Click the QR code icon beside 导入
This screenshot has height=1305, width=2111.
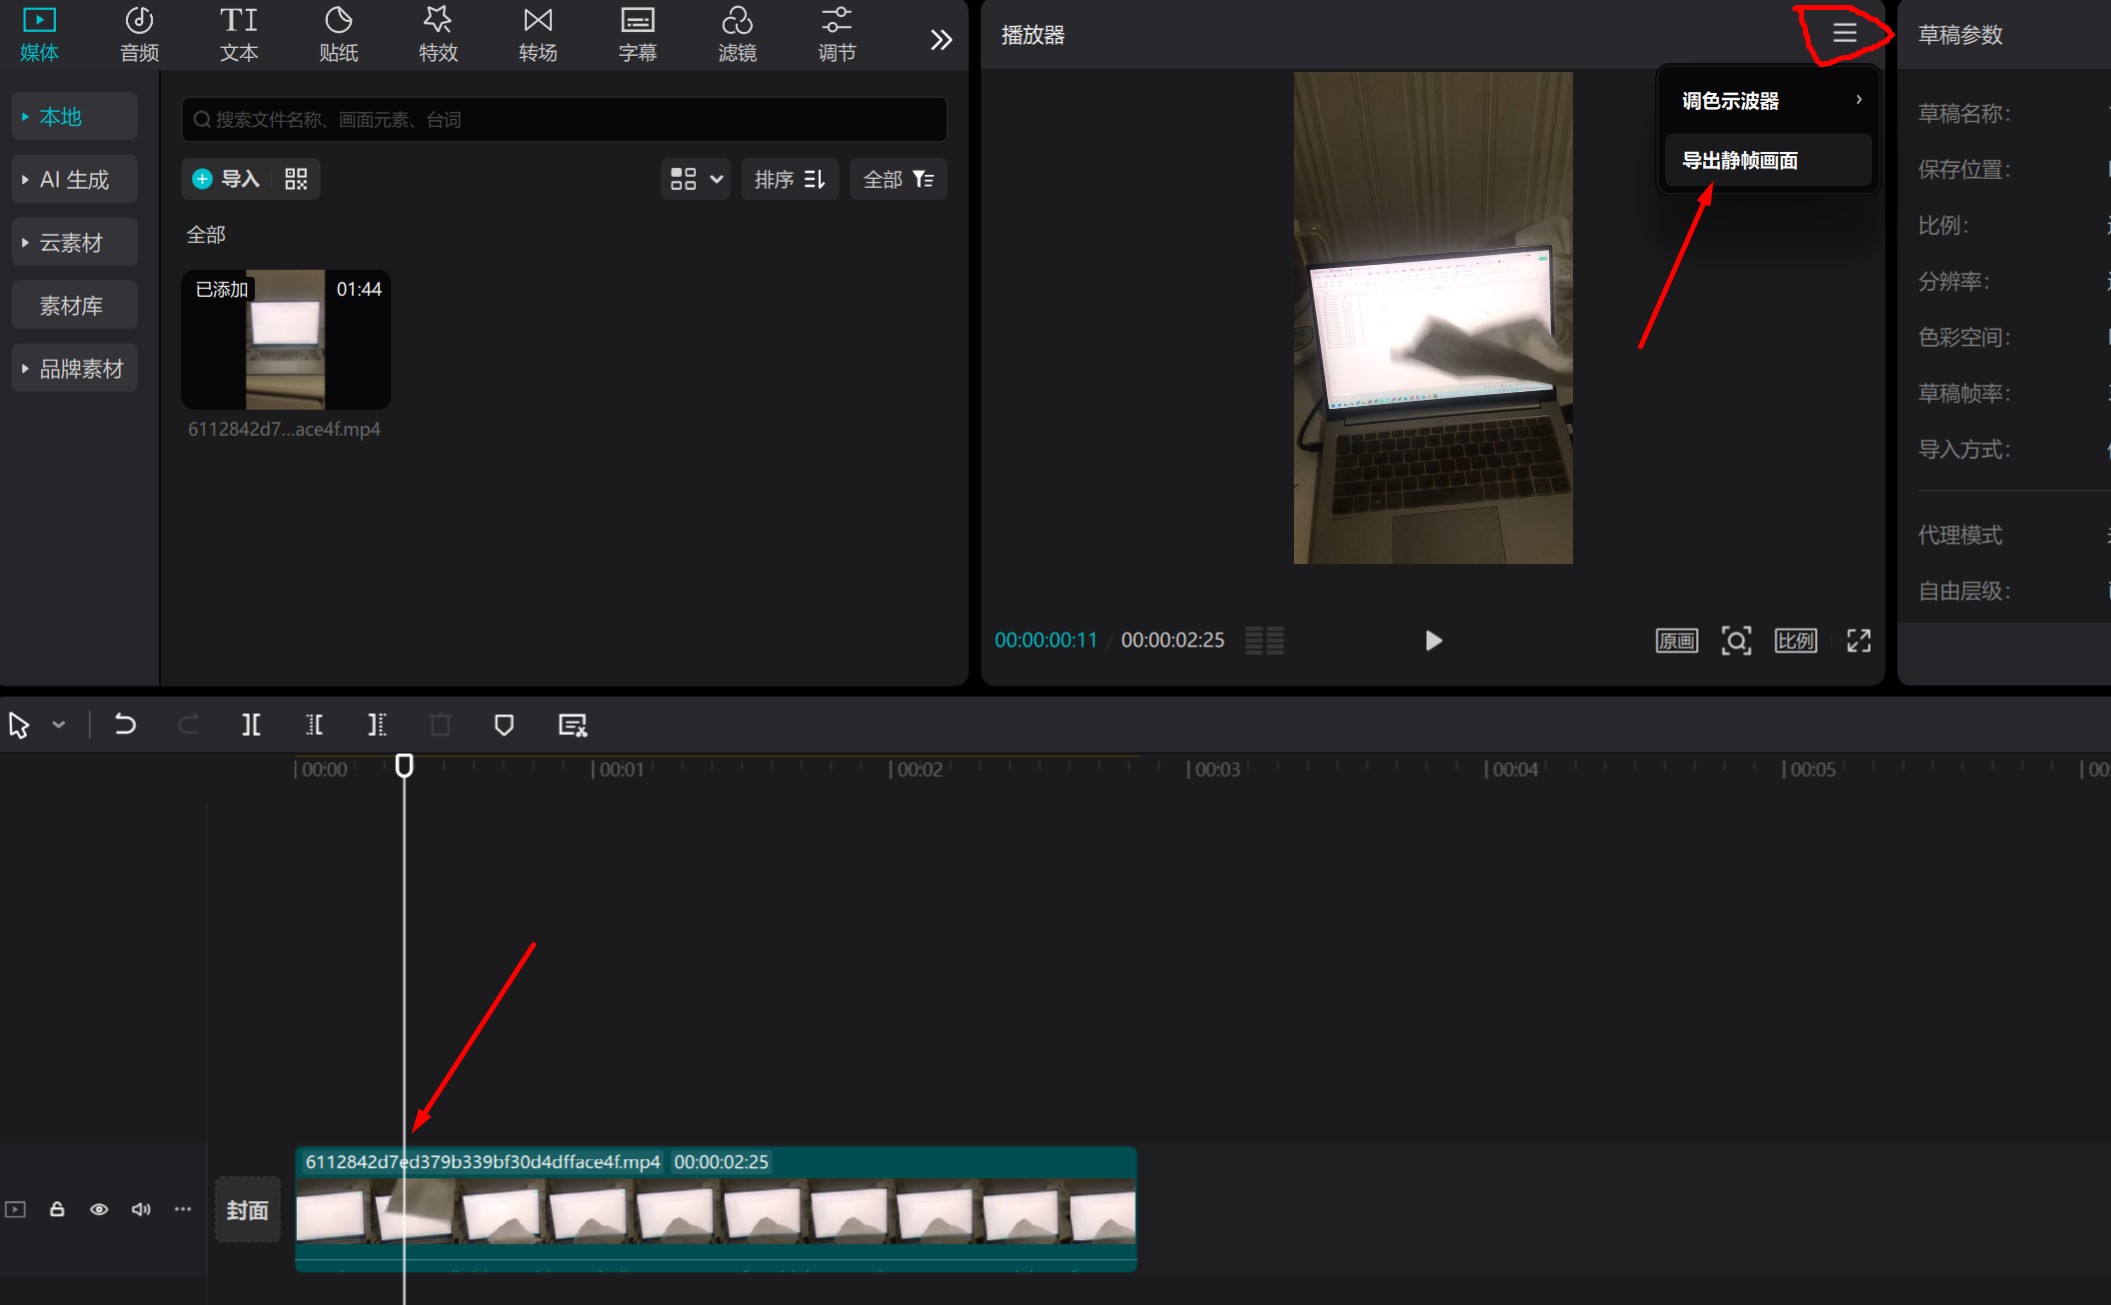[x=296, y=179]
